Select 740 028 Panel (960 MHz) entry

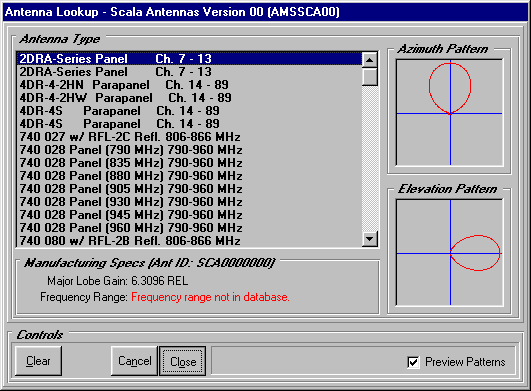click(x=189, y=228)
